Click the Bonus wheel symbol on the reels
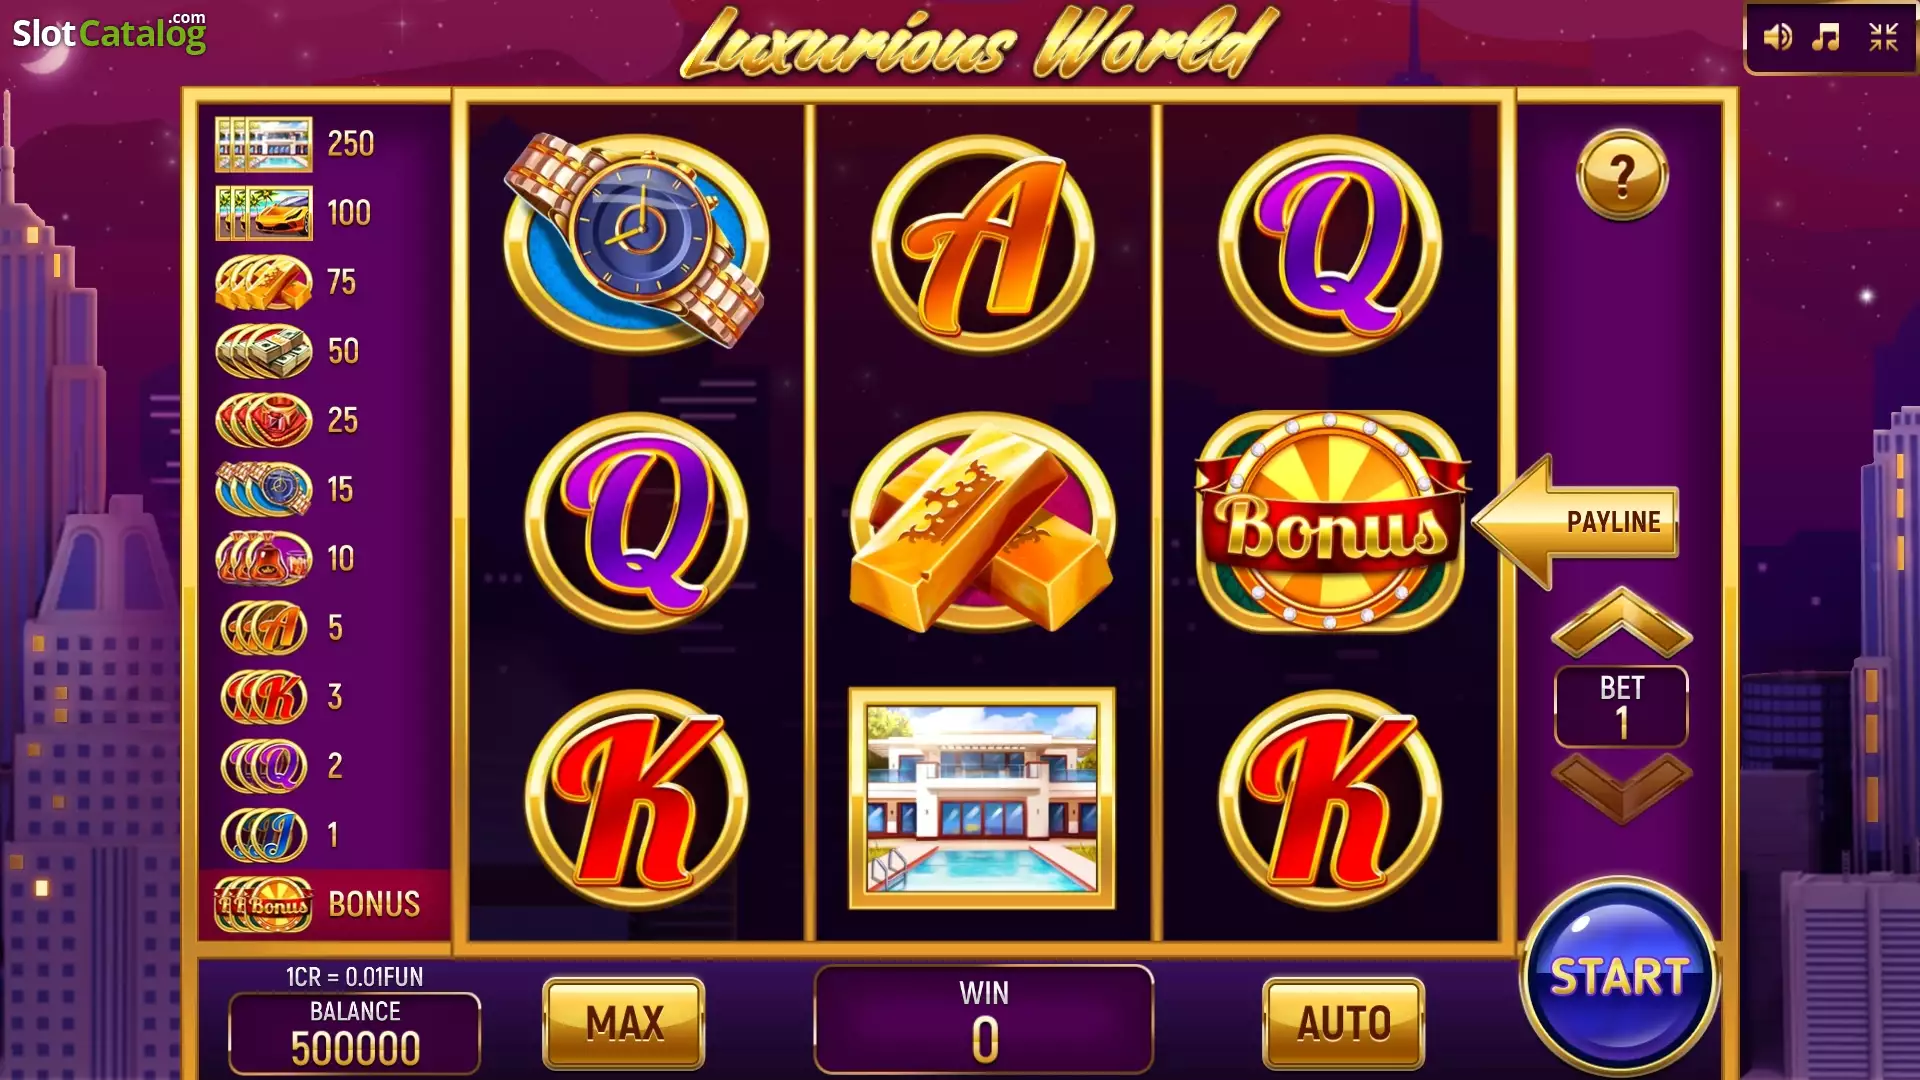1920x1080 pixels. (1330, 522)
